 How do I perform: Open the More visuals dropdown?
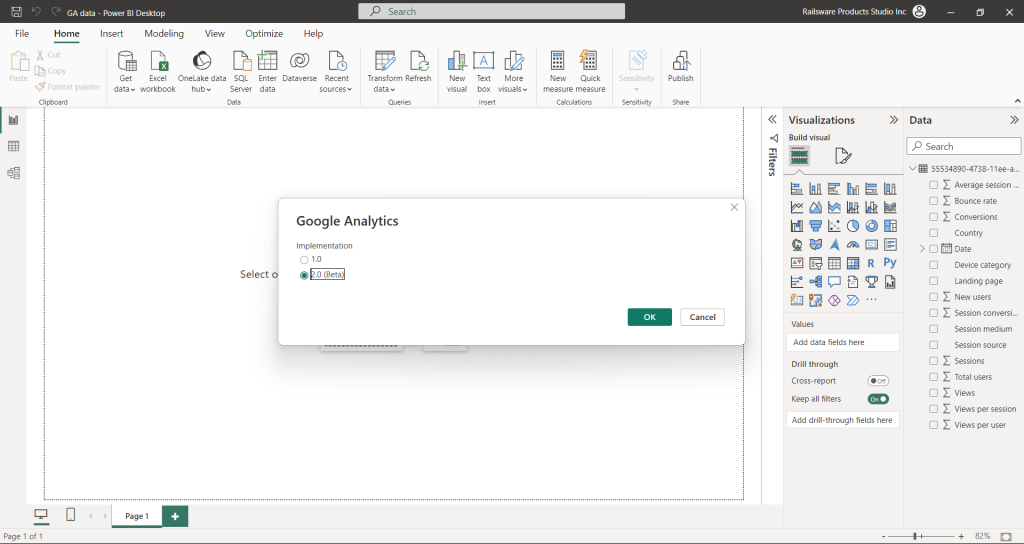click(513, 72)
